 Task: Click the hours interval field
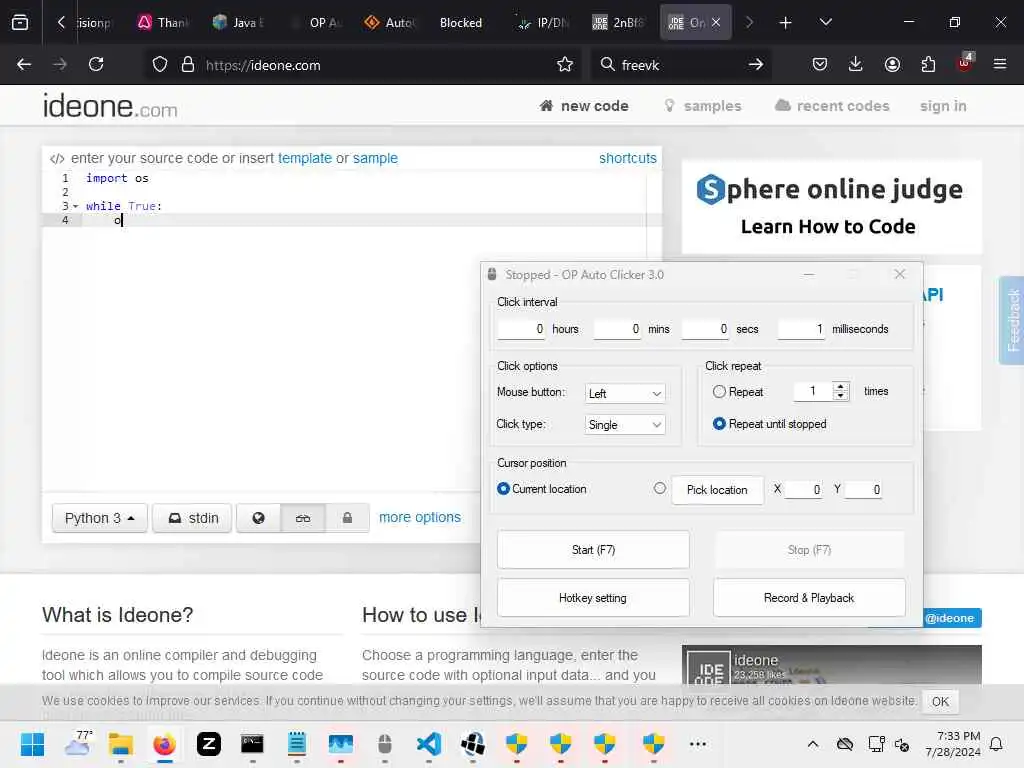521,328
